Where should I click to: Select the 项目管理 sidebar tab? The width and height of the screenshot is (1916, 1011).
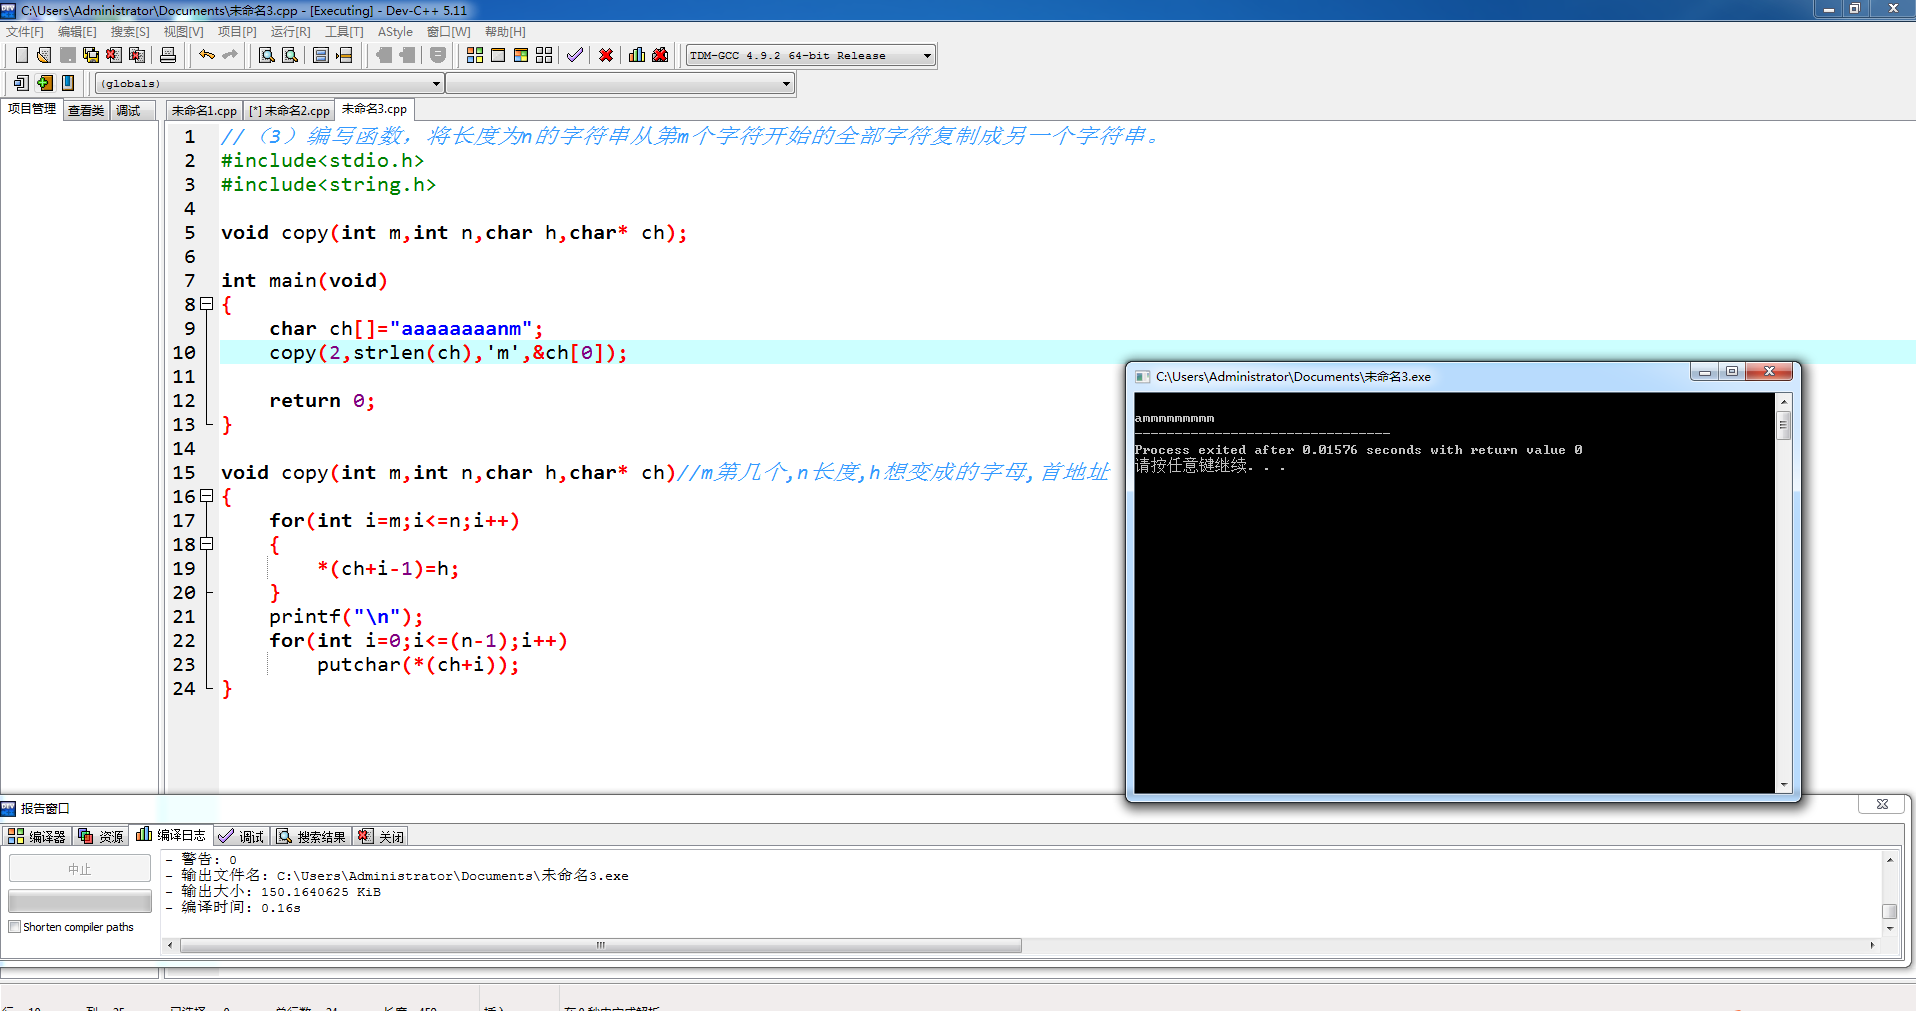tap(32, 109)
